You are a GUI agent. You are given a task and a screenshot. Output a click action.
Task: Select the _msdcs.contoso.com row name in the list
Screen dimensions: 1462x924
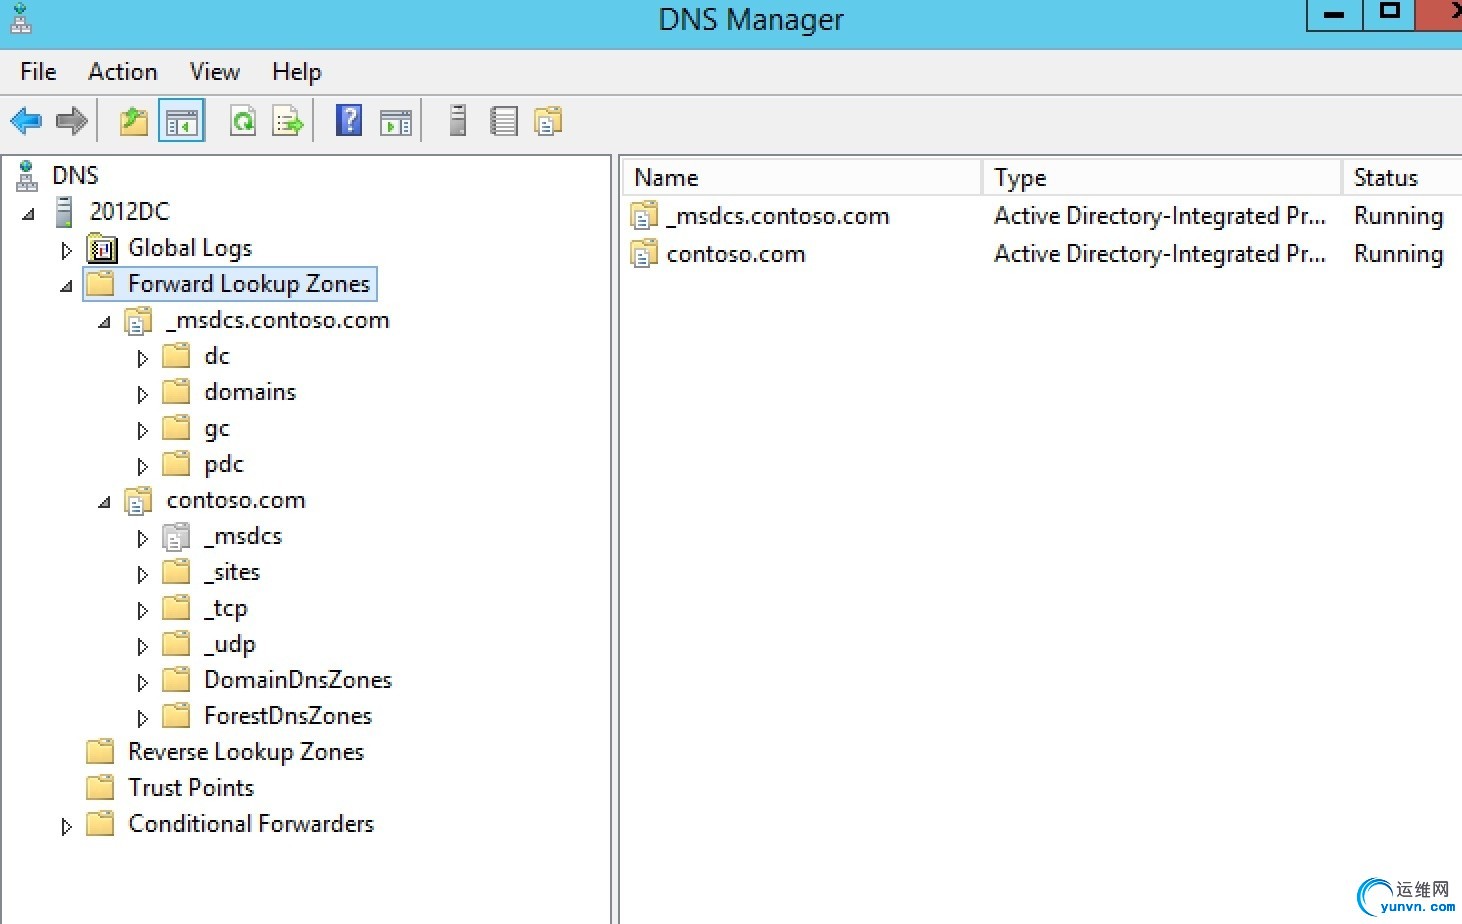coord(778,216)
